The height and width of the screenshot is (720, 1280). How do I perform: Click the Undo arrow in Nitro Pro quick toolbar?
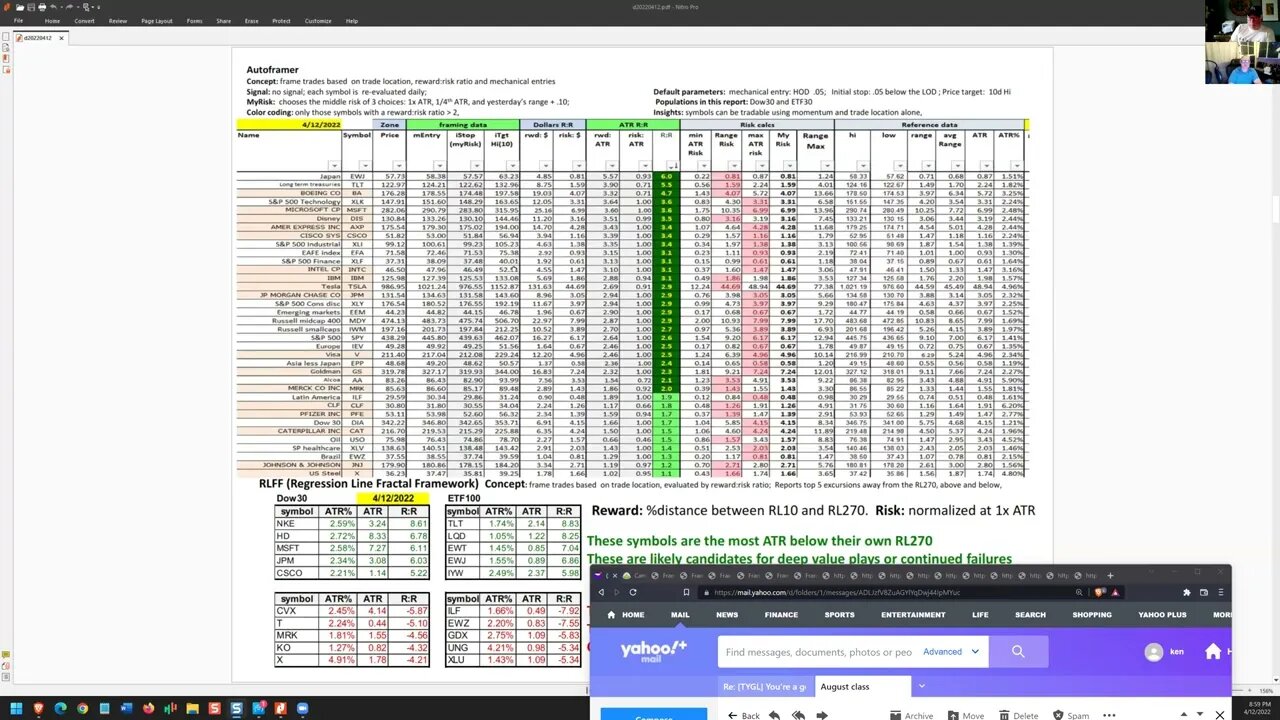tap(53, 7)
